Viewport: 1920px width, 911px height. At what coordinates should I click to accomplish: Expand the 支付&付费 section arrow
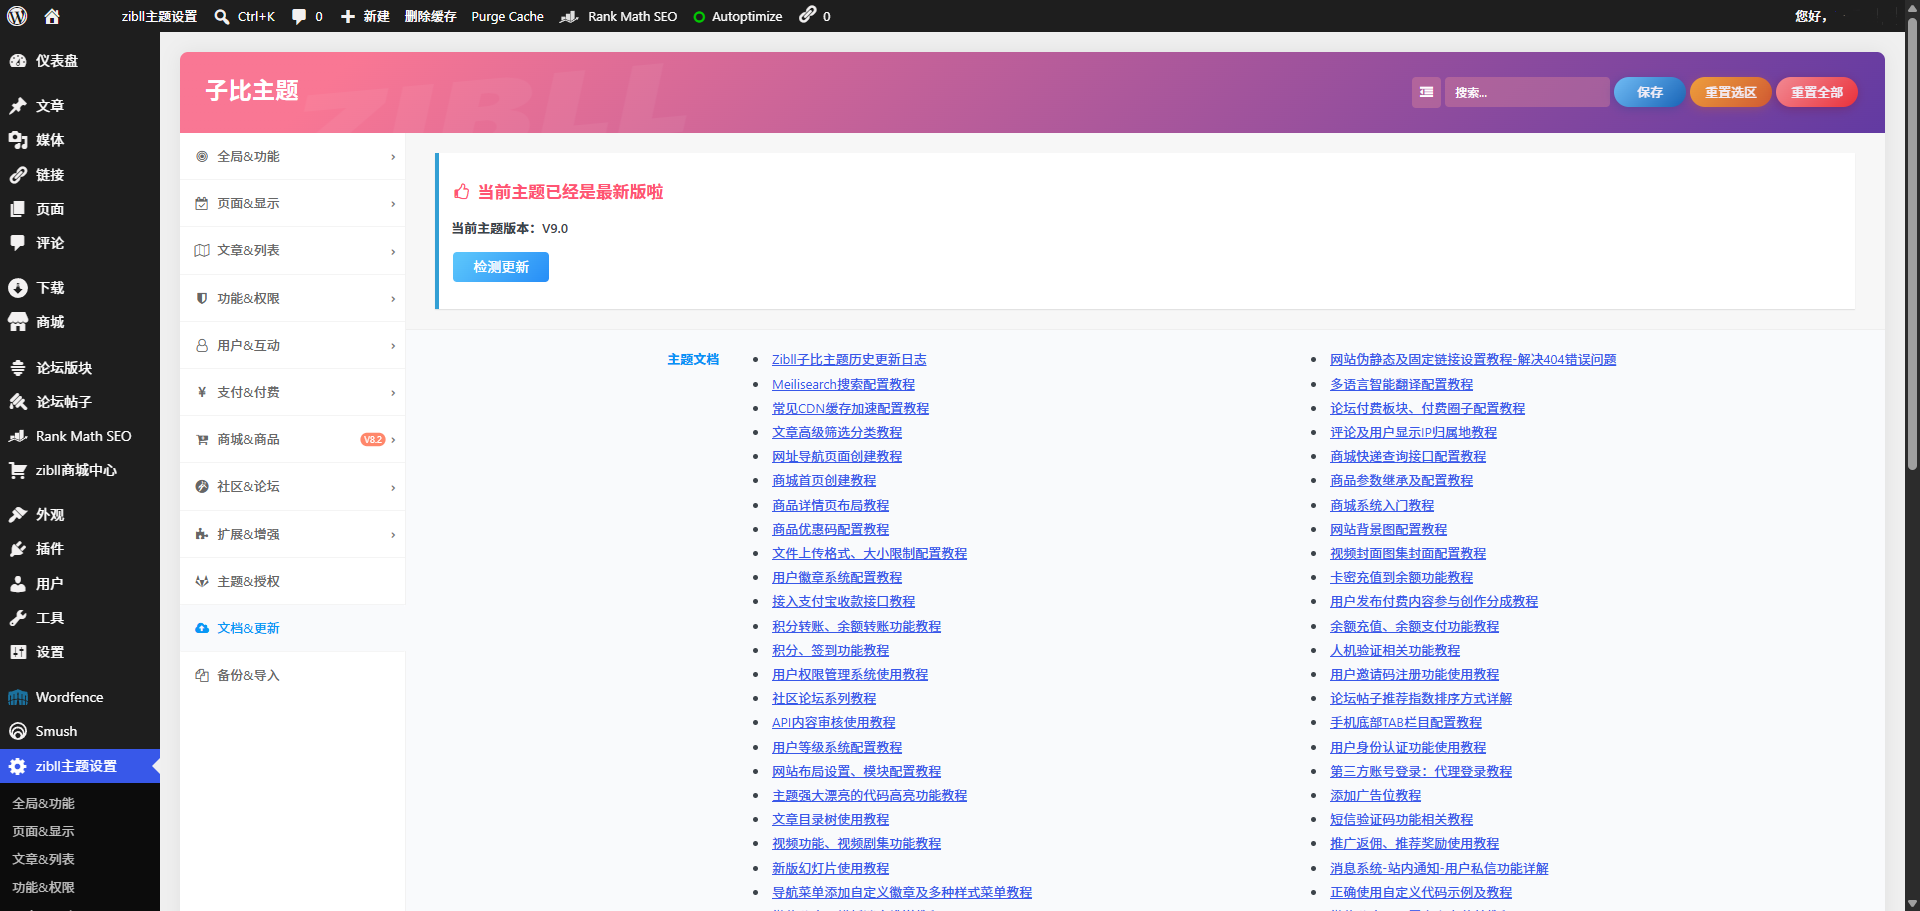(x=393, y=393)
